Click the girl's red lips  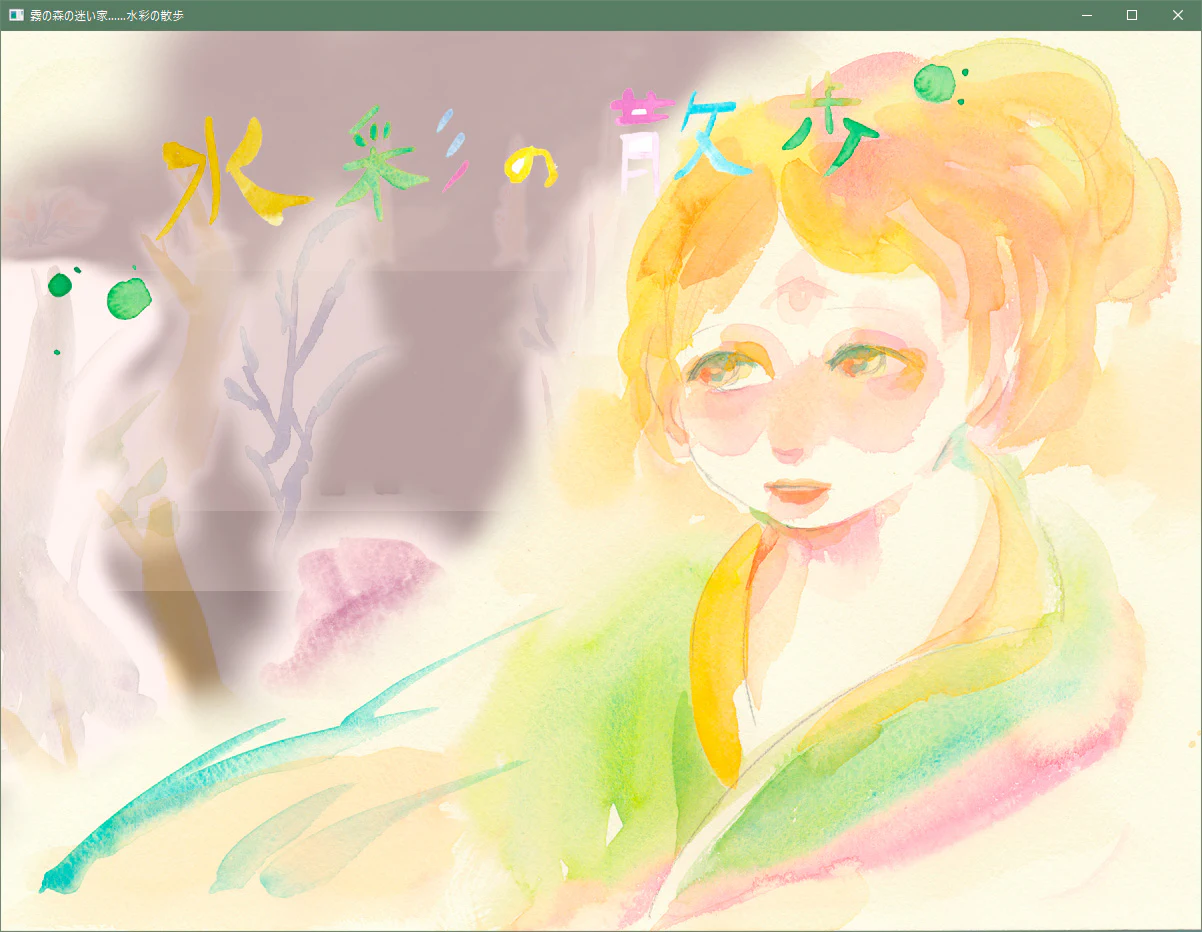pos(796,491)
